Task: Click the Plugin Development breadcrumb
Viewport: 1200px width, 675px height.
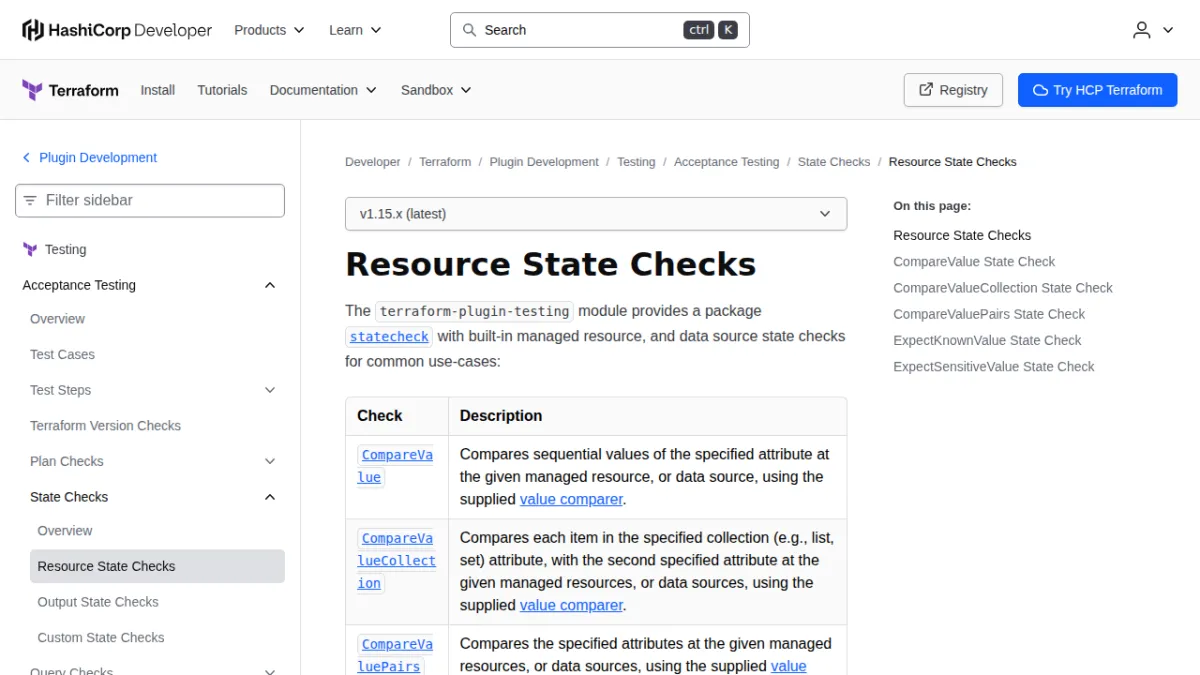Action: [x=544, y=162]
